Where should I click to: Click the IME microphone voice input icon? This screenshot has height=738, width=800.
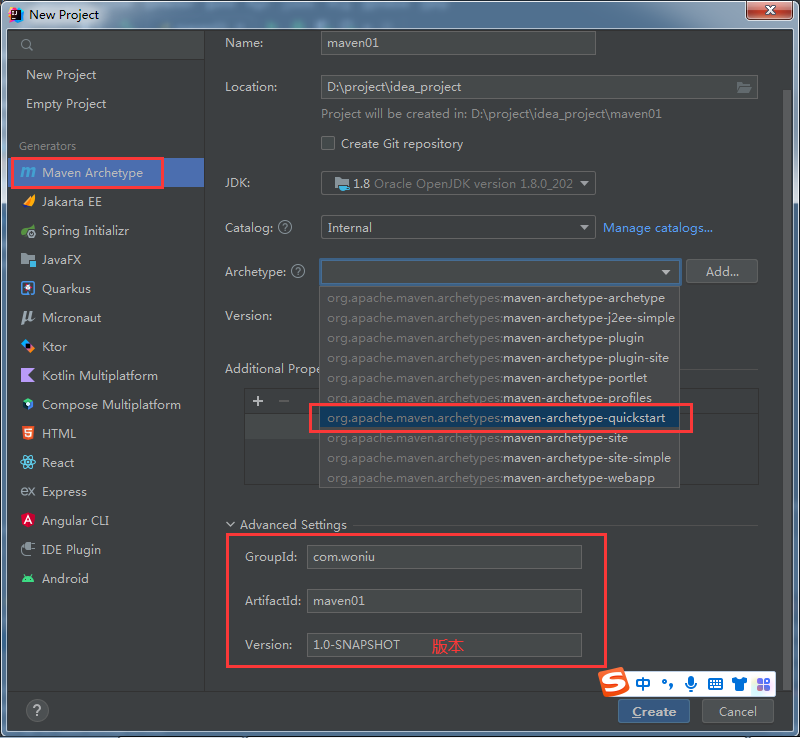point(691,684)
